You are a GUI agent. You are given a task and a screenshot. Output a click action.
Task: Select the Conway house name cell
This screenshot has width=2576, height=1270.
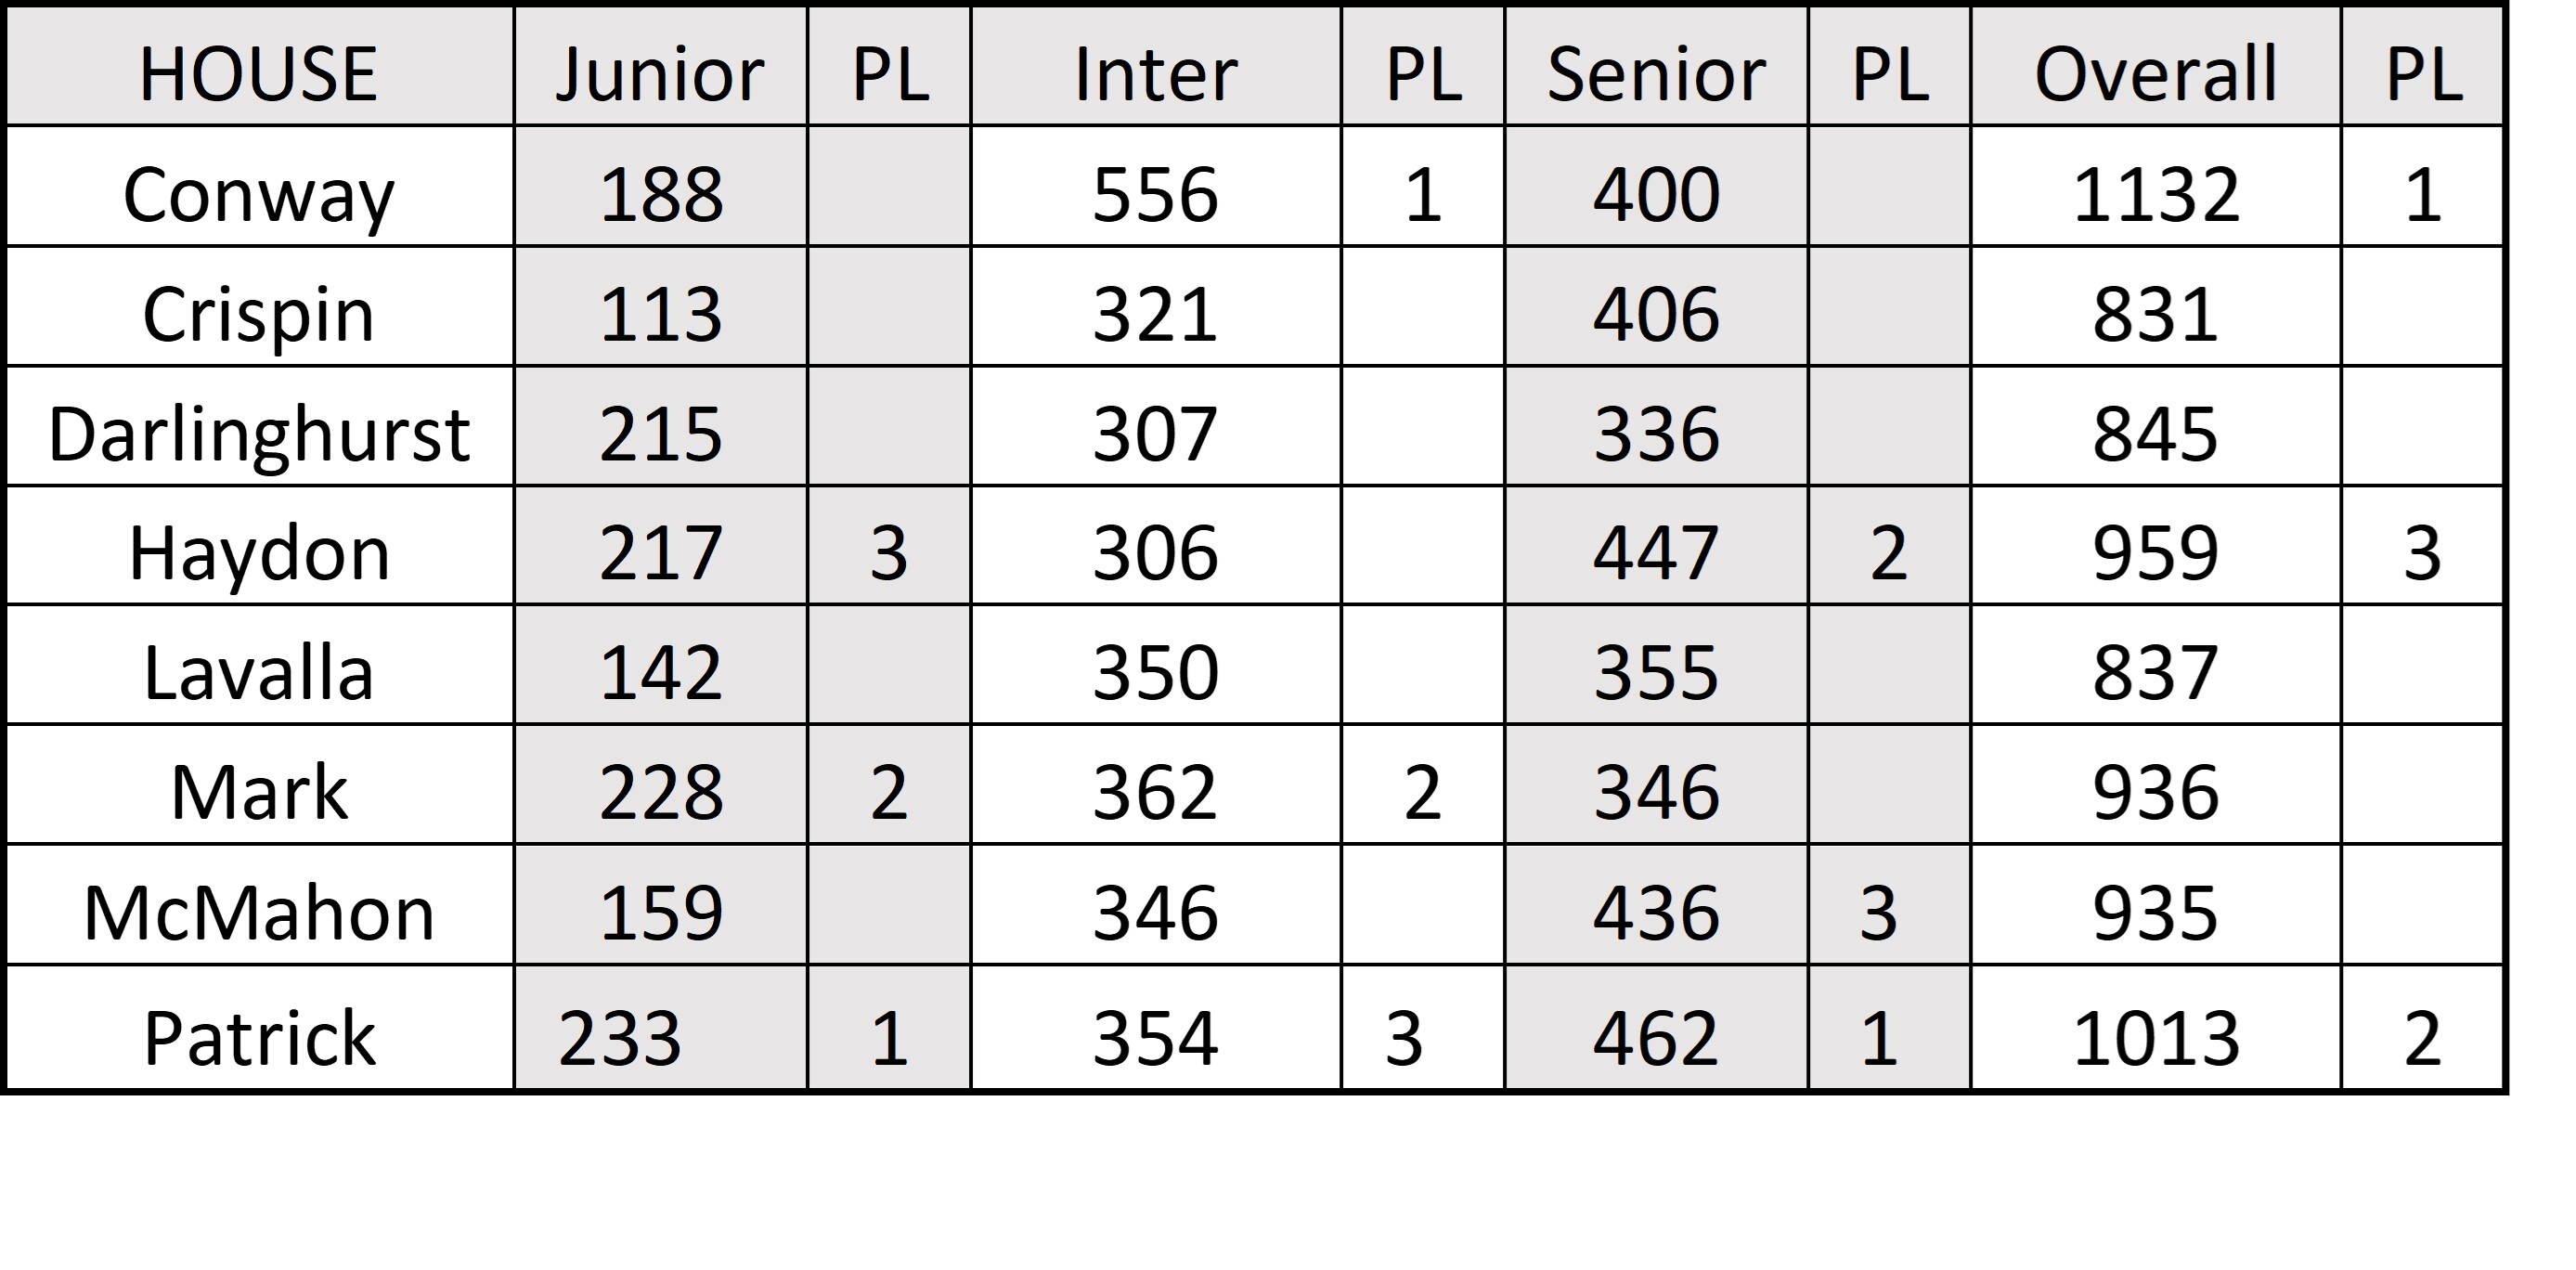click(x=258, y=194)
